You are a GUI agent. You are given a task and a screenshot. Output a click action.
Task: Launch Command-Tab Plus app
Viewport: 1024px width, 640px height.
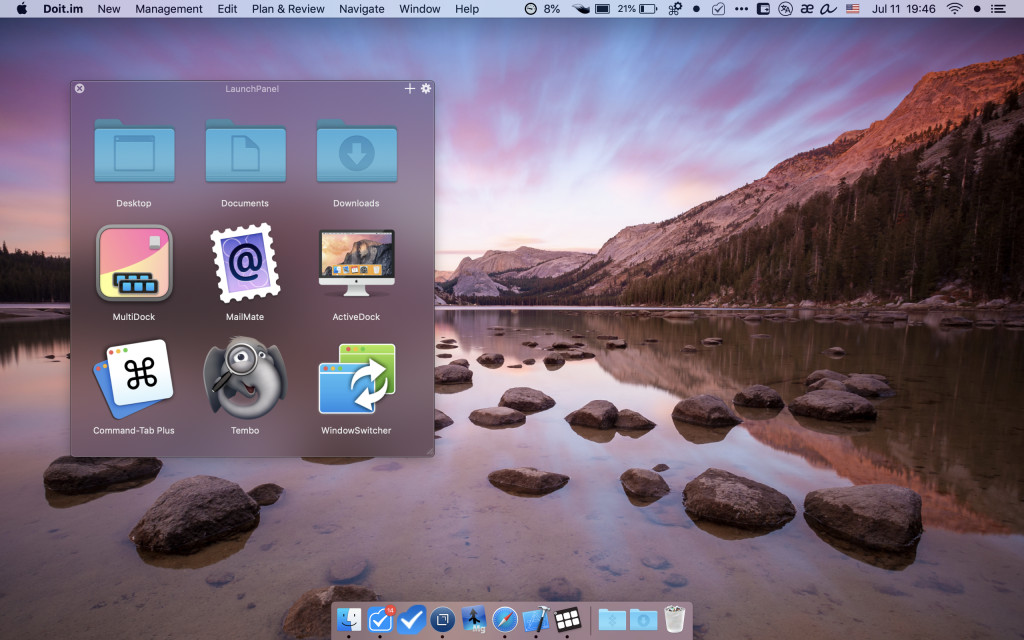[134, 378]
